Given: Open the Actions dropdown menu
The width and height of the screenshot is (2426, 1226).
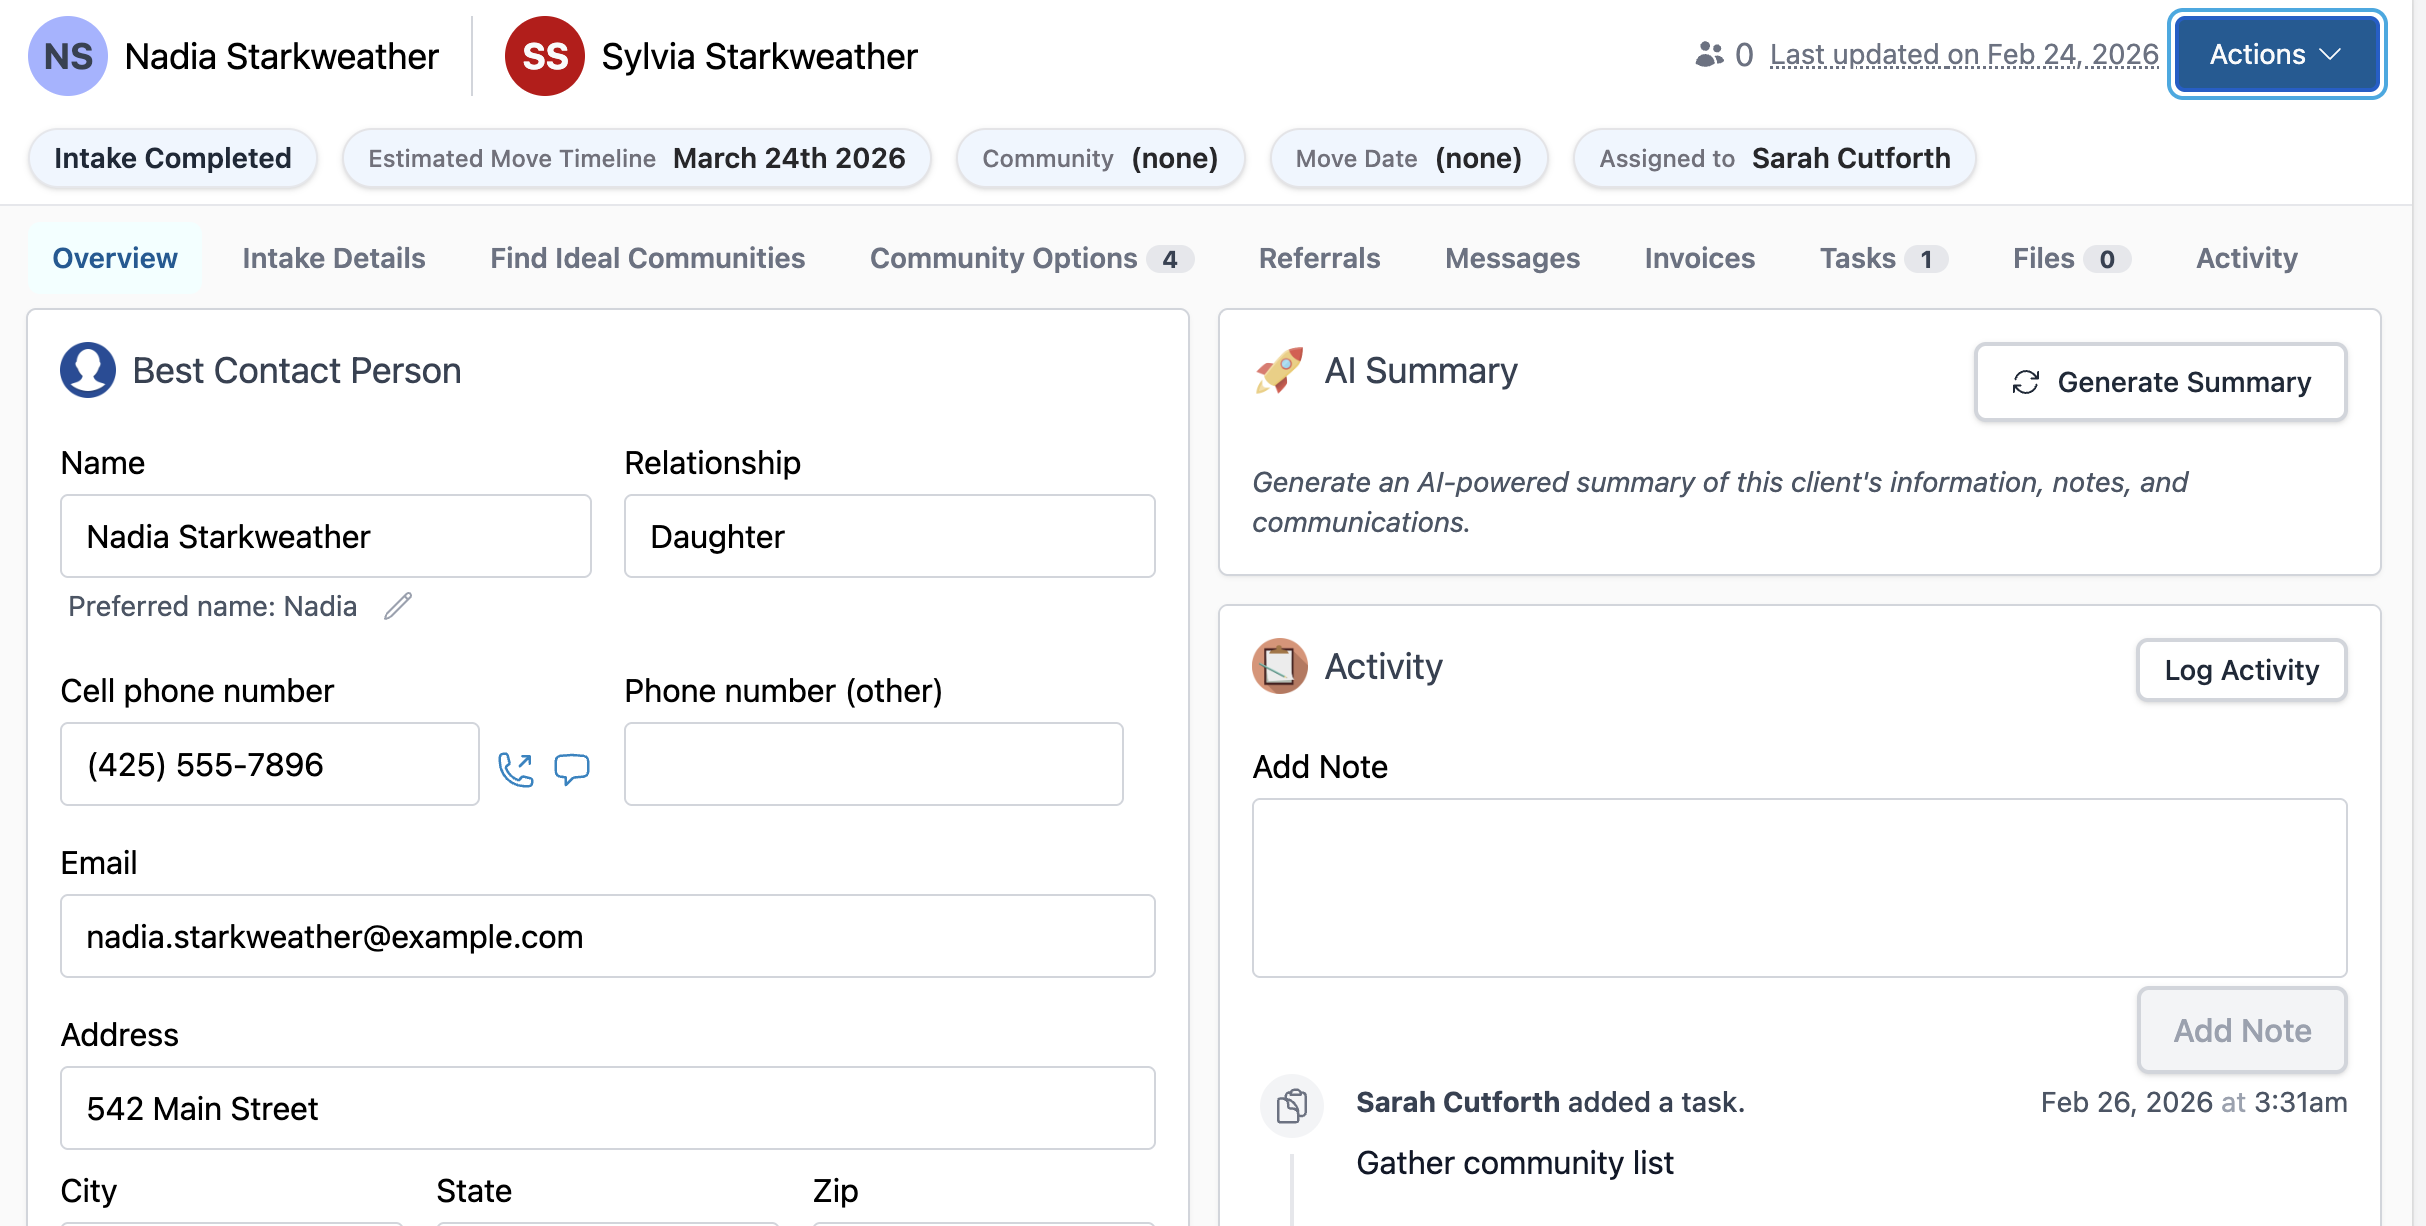Looking at the screenshot, I should [2276, 55].
